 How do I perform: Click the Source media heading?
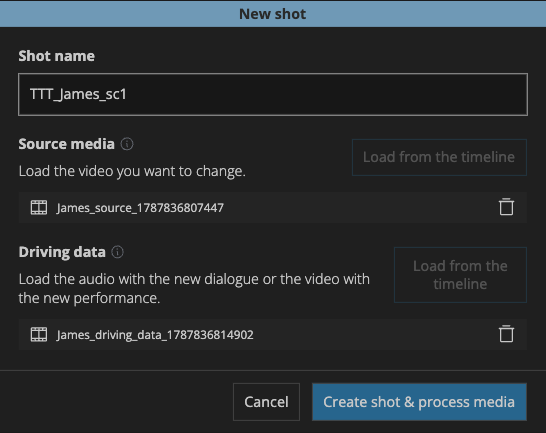point(67,144)
